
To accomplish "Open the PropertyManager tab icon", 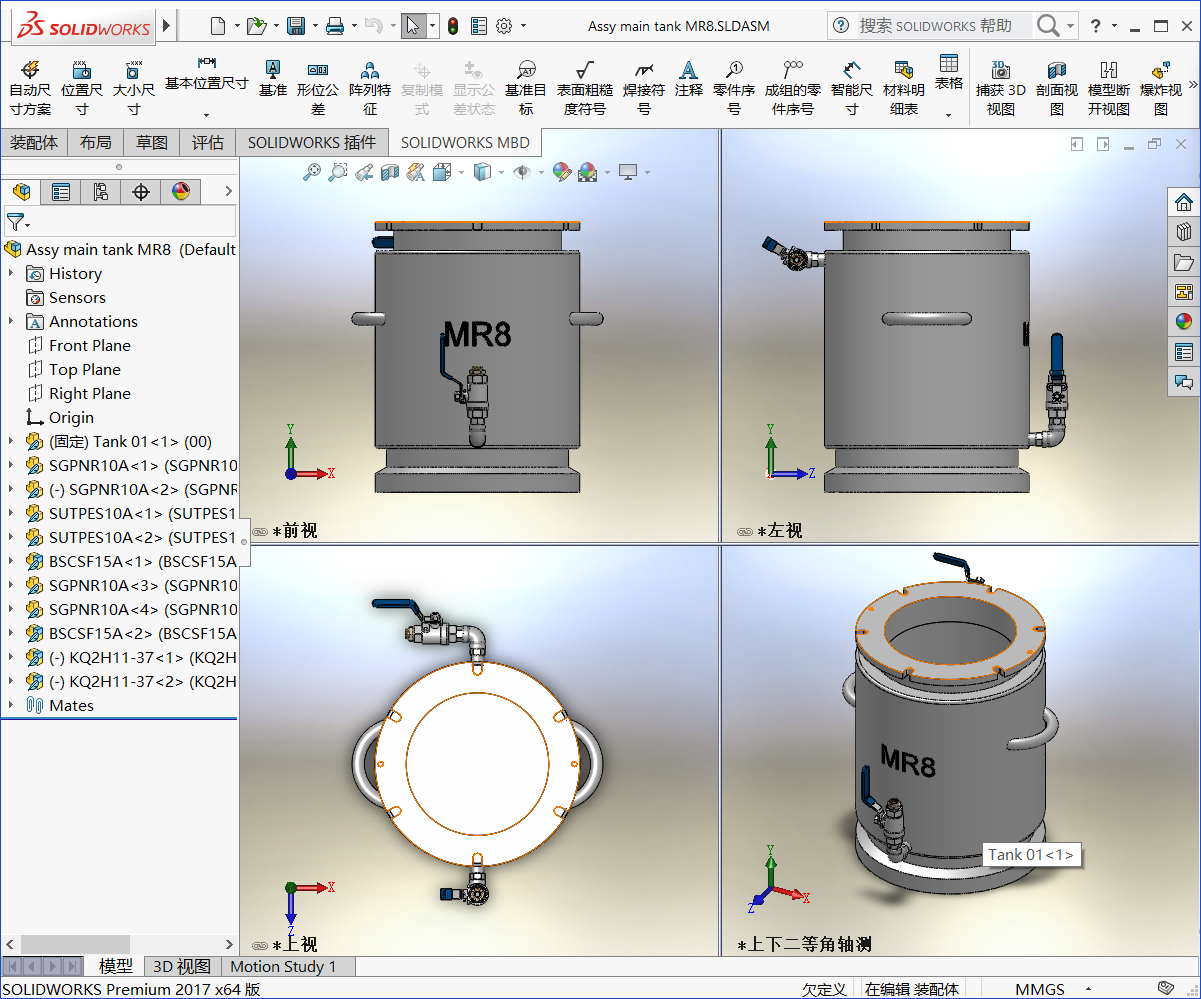I will click(x=61, y=191).
